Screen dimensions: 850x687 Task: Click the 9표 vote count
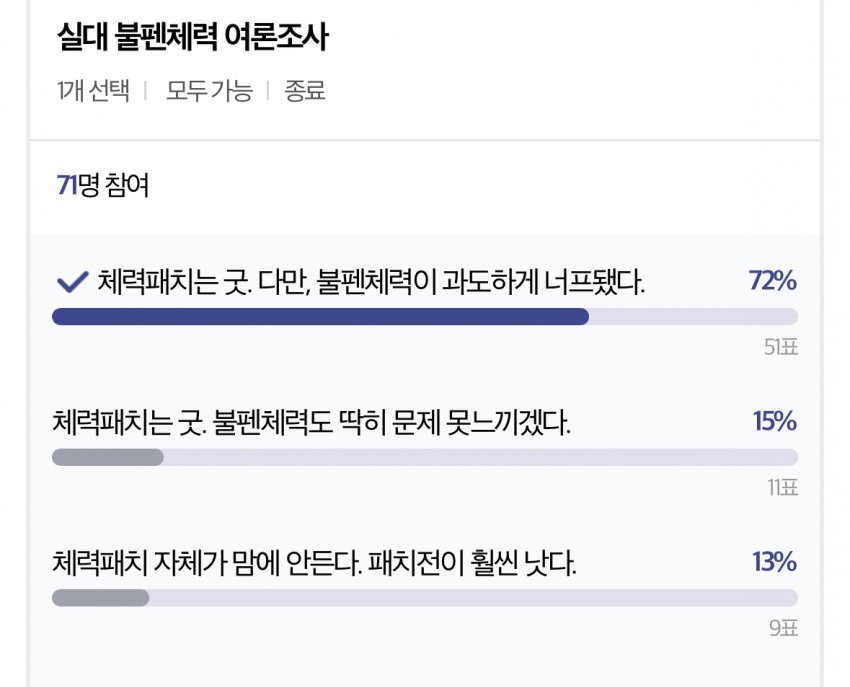[x=784, y=629]
